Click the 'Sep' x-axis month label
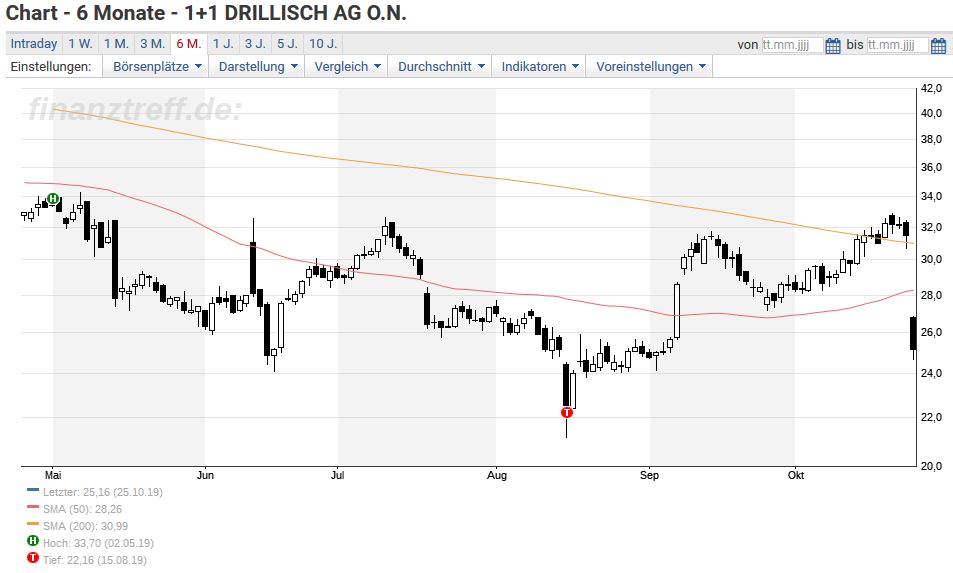953x573 pixels. click(649, 475)
